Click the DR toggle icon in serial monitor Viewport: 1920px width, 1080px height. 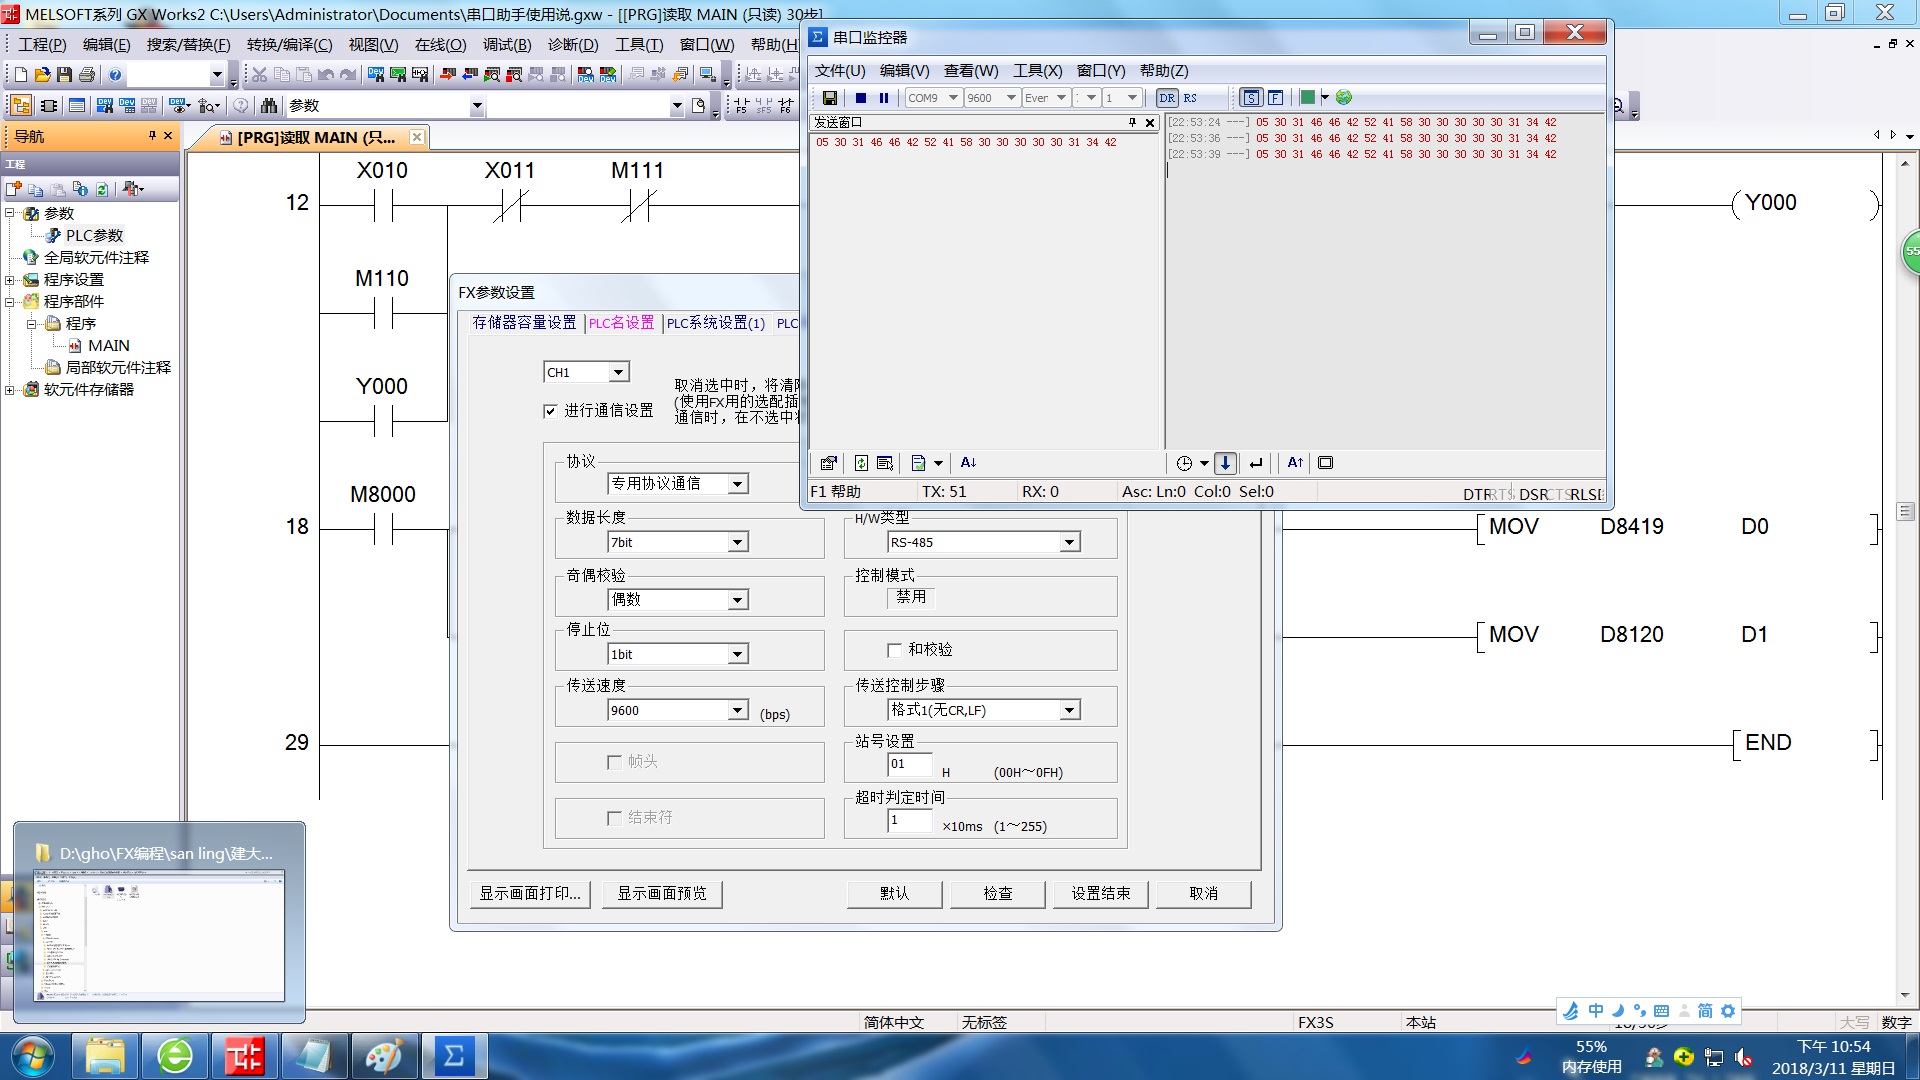tap(1167, 98)
